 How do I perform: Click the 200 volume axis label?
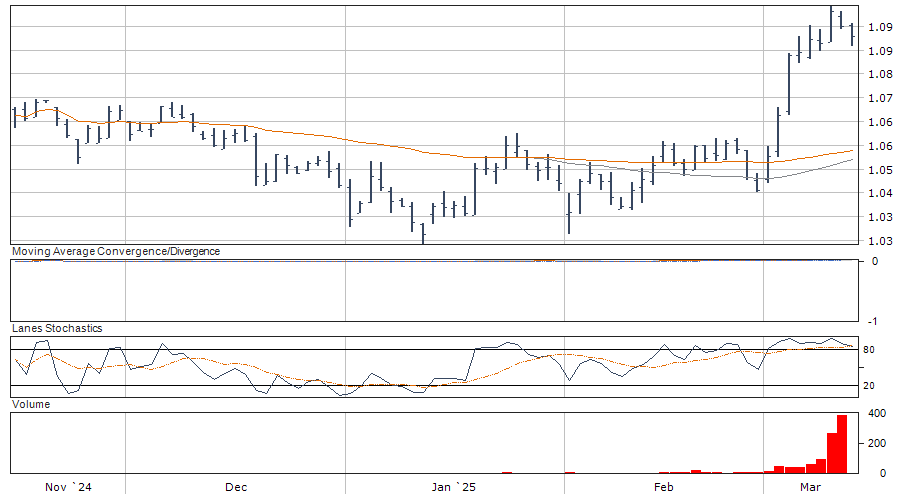[876, 443]
